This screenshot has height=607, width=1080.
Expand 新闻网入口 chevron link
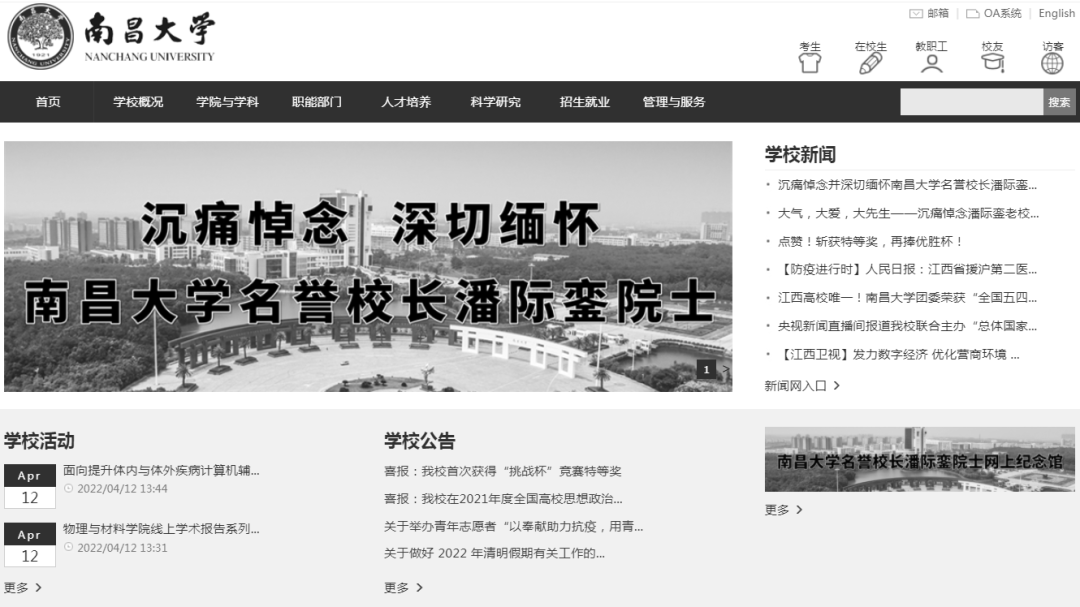click(x=802, y=386)
